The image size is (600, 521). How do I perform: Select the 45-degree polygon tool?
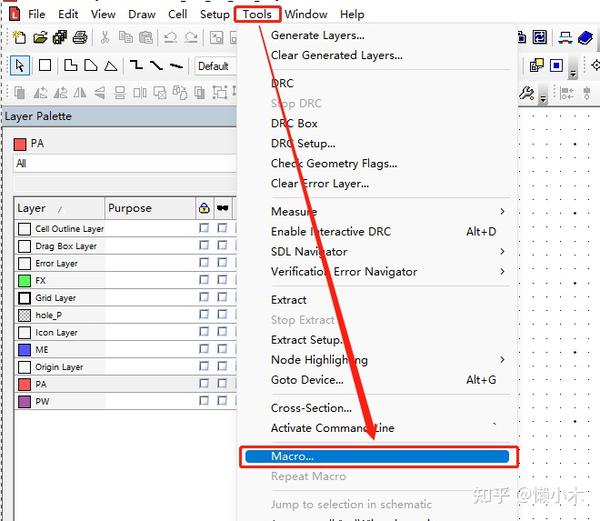point(91,65)
